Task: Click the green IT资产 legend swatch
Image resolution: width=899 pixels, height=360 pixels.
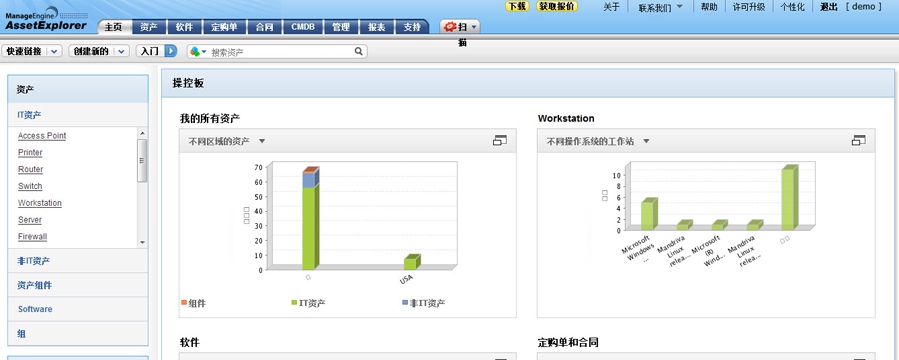Action: 295,302
